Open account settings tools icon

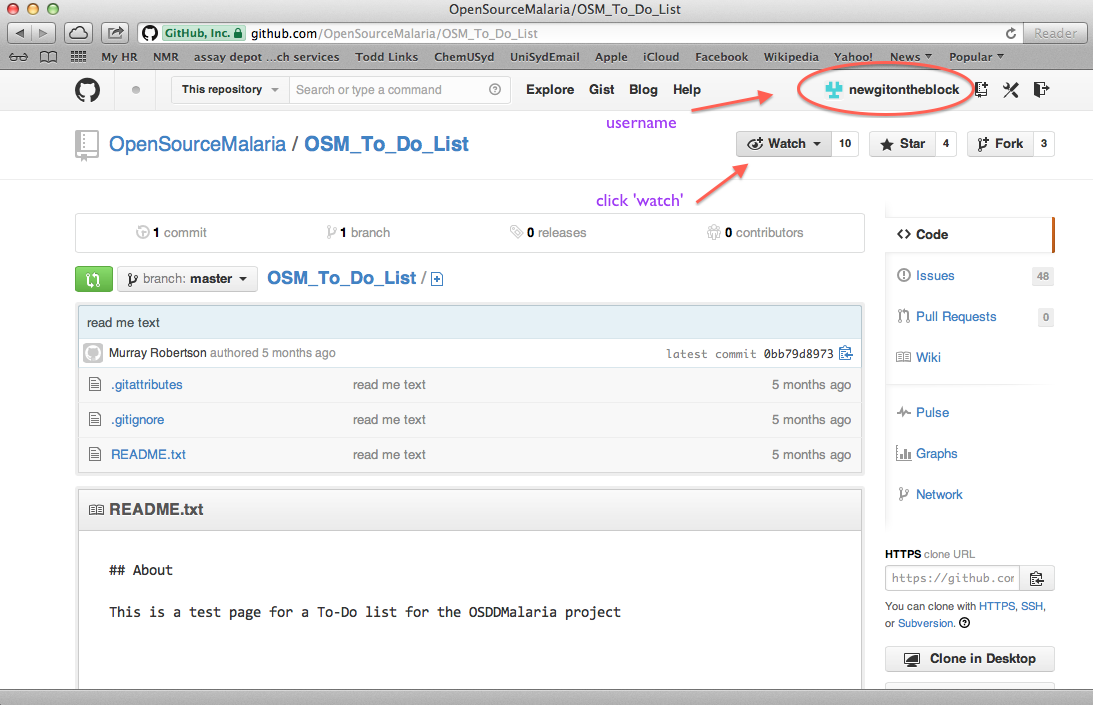point(1011,89)
